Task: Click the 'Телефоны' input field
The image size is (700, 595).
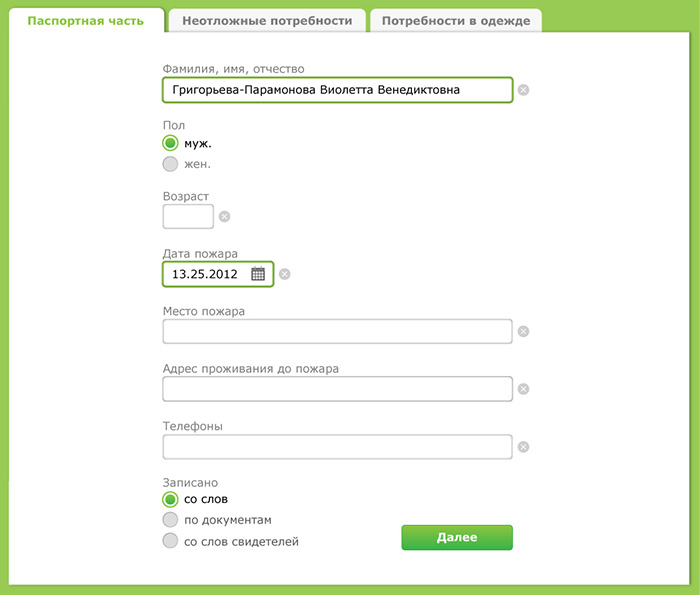Action: (x=337, y=447)
